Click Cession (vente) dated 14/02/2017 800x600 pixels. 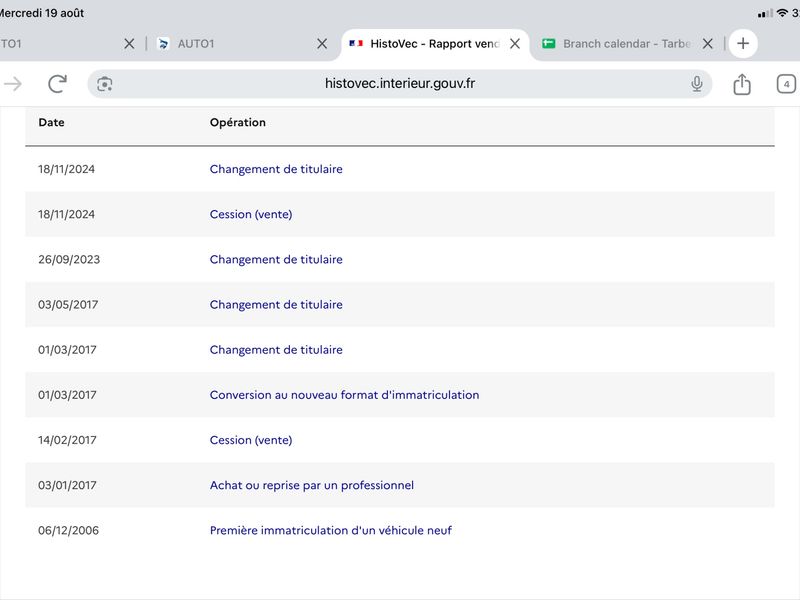(x=251, y=440)
